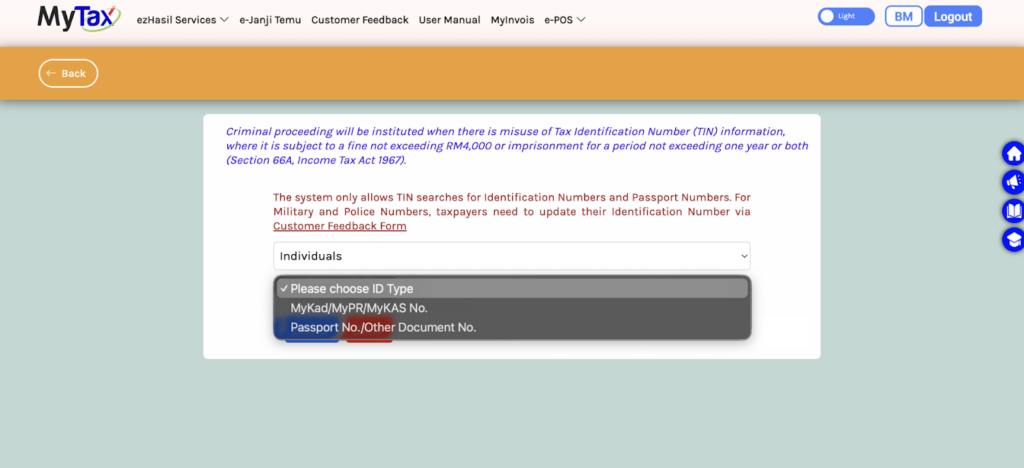1024x468 pixels.
Task: Click the graduation cap icon
Action: click(x=1012, y=240)
